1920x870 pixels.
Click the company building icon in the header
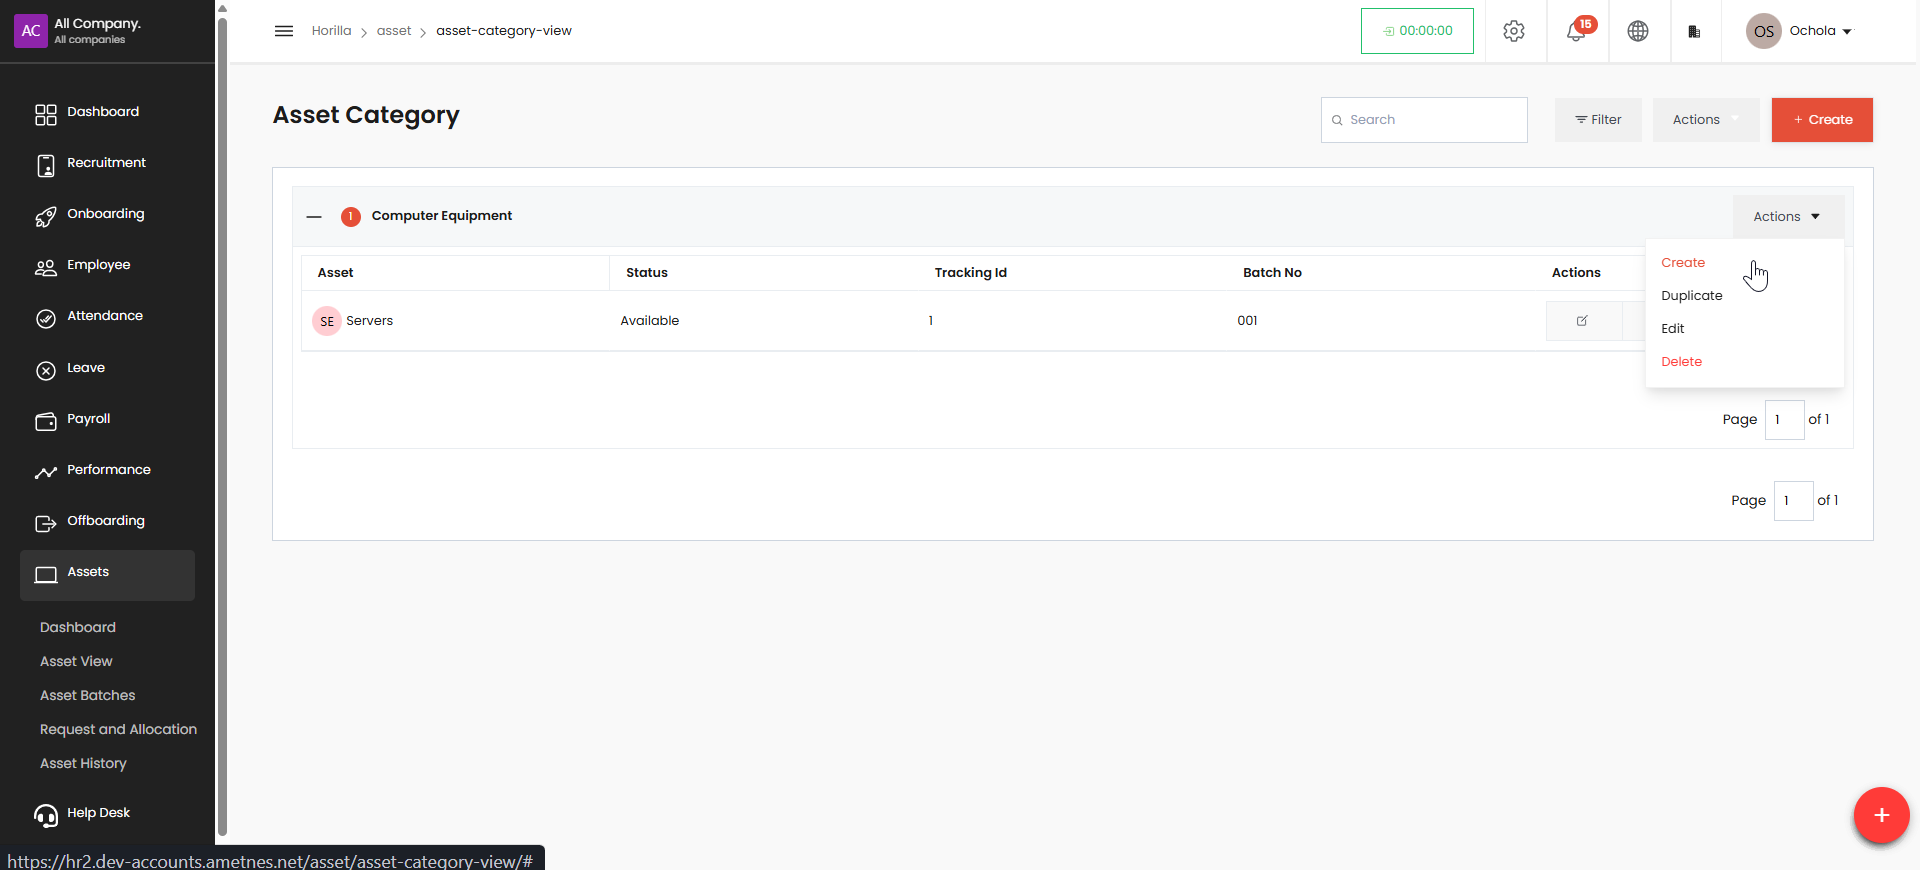click(1694, 31)
